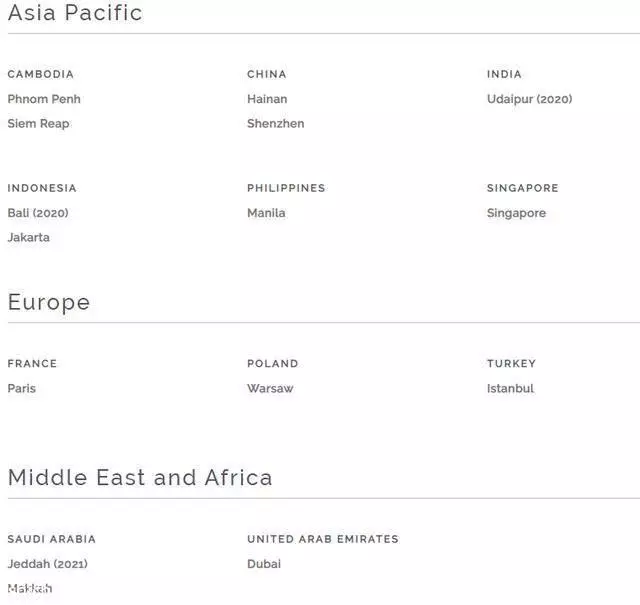Open the Singapore city link
Viewport: 640px width, 605px height.
click(x=516, y=213)
